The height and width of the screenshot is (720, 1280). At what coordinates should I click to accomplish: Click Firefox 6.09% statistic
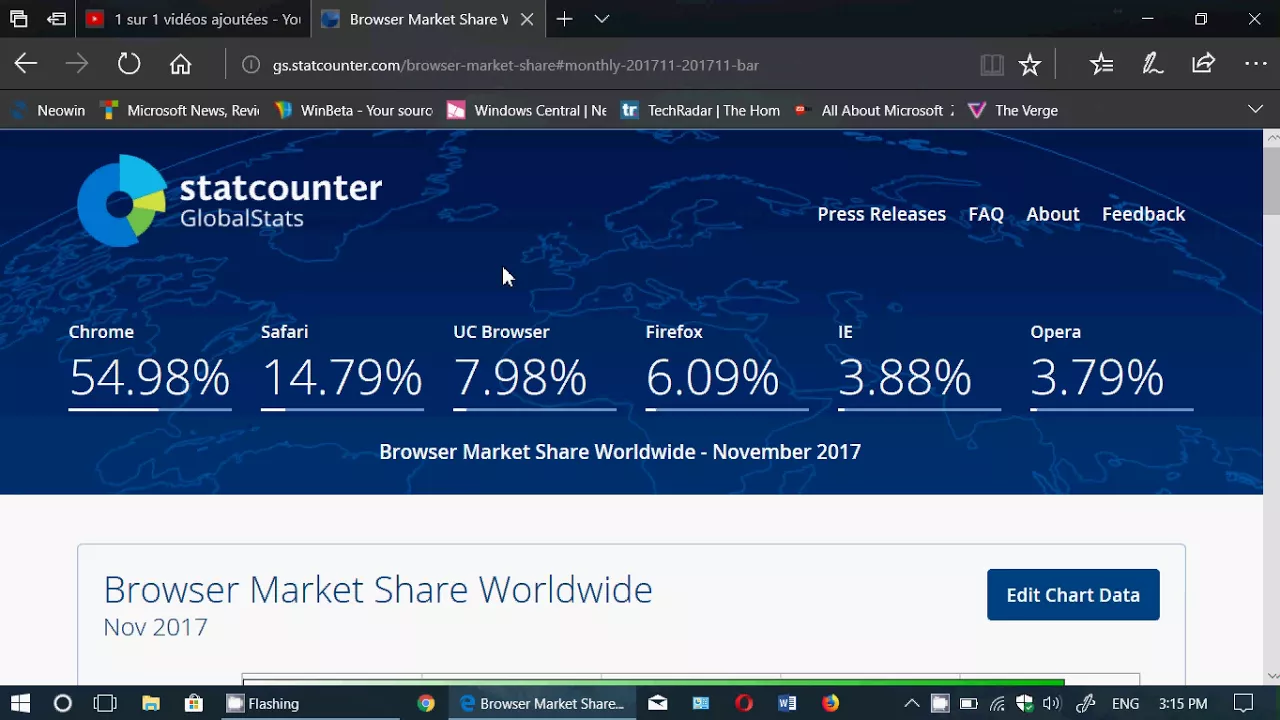pos(727,366)
